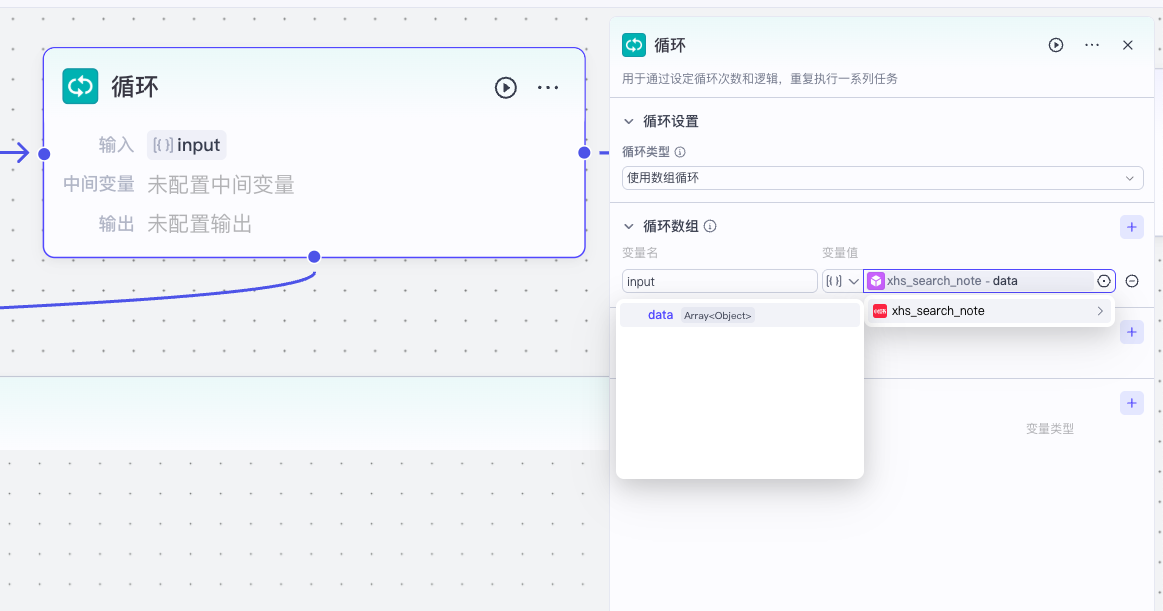Screen dimensions: 1163x611
Task: Click the node's right output connection port
Action: (x=584, y=153)
